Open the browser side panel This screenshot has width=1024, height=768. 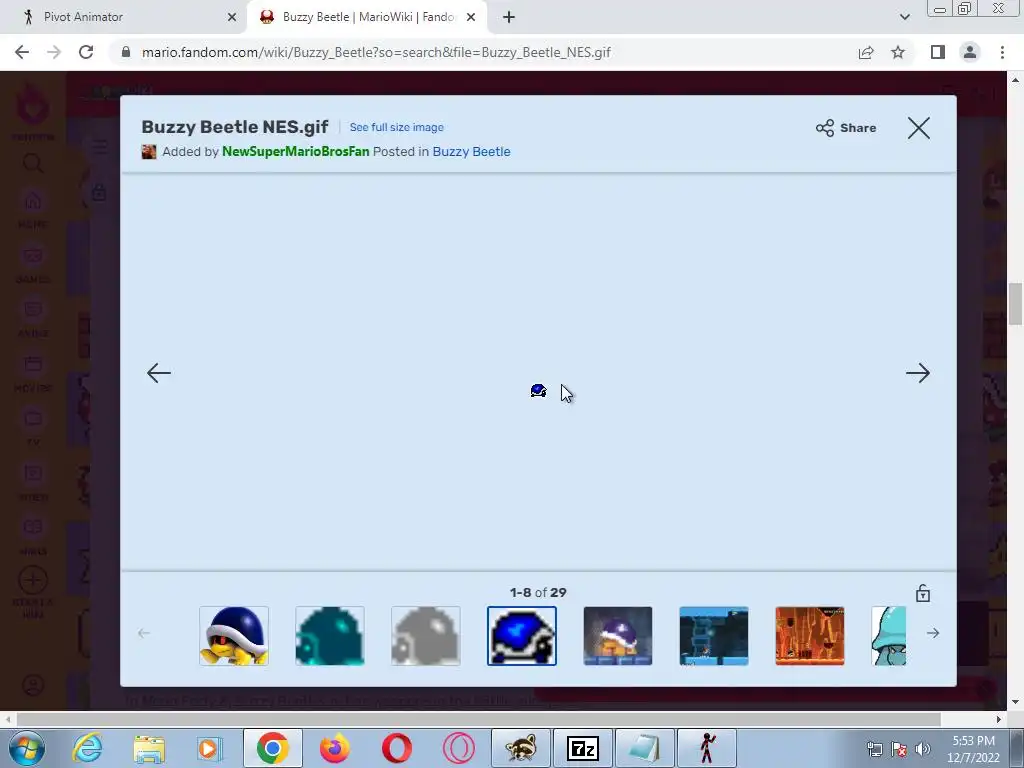coord(938,52)
